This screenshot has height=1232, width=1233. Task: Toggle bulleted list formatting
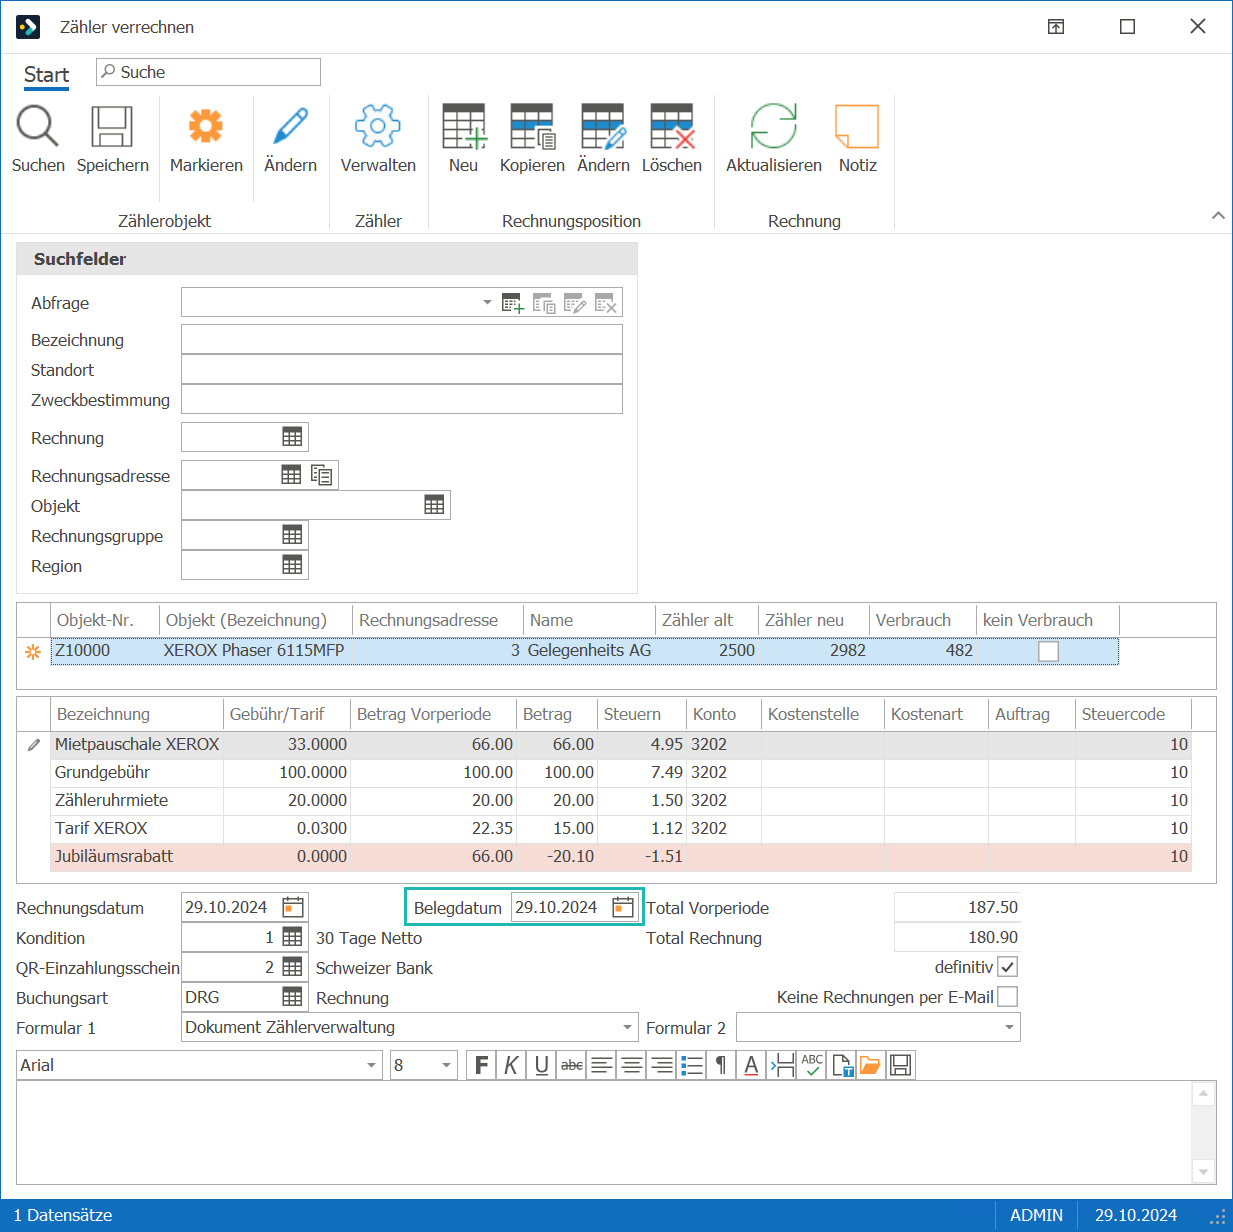692,1065
